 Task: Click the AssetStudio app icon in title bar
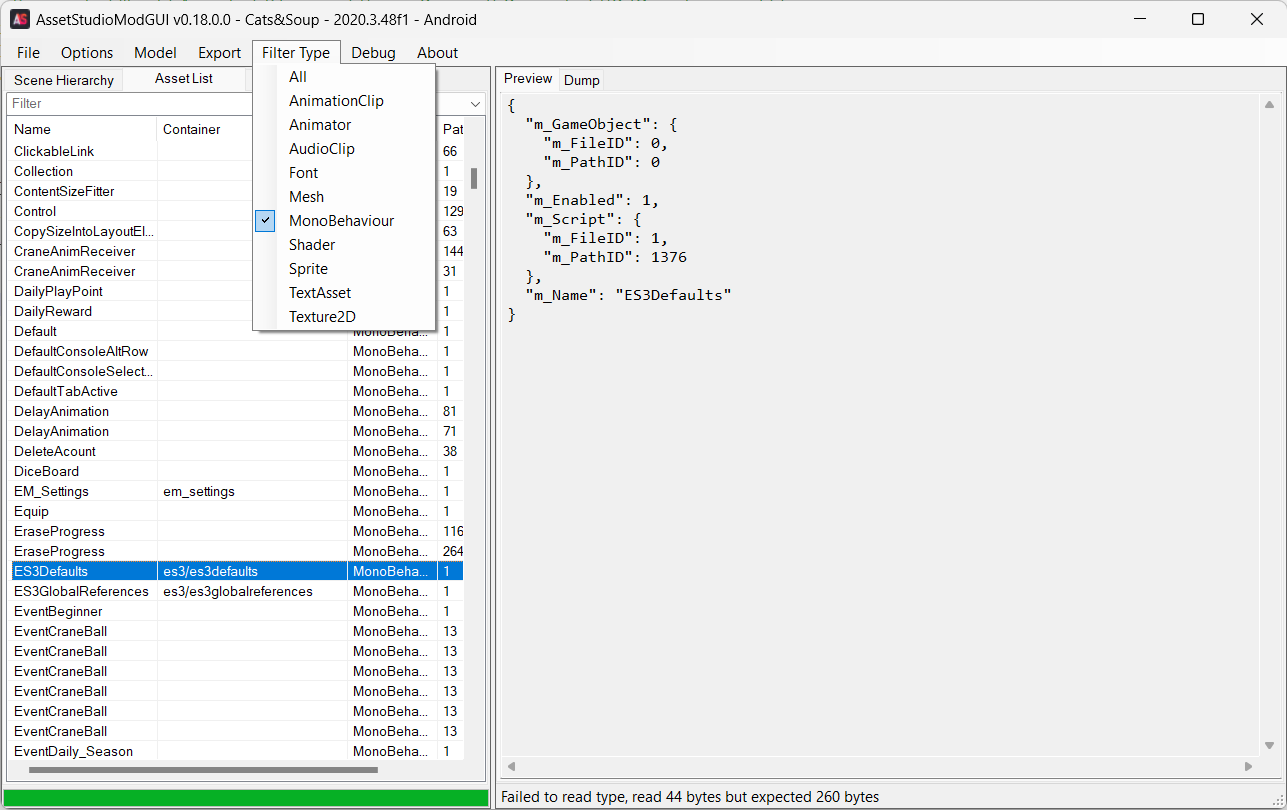[20, 19]
